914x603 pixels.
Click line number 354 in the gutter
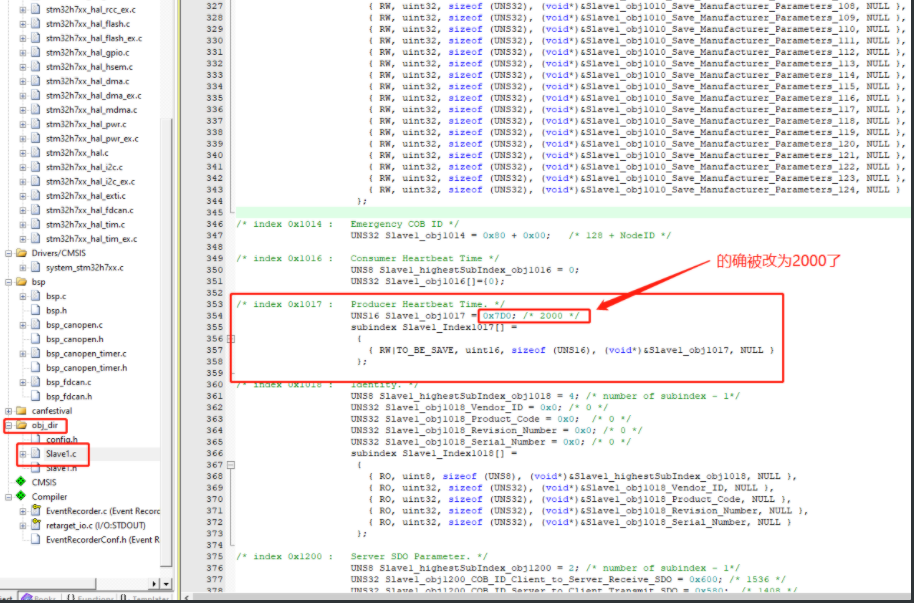click(215, 315)
